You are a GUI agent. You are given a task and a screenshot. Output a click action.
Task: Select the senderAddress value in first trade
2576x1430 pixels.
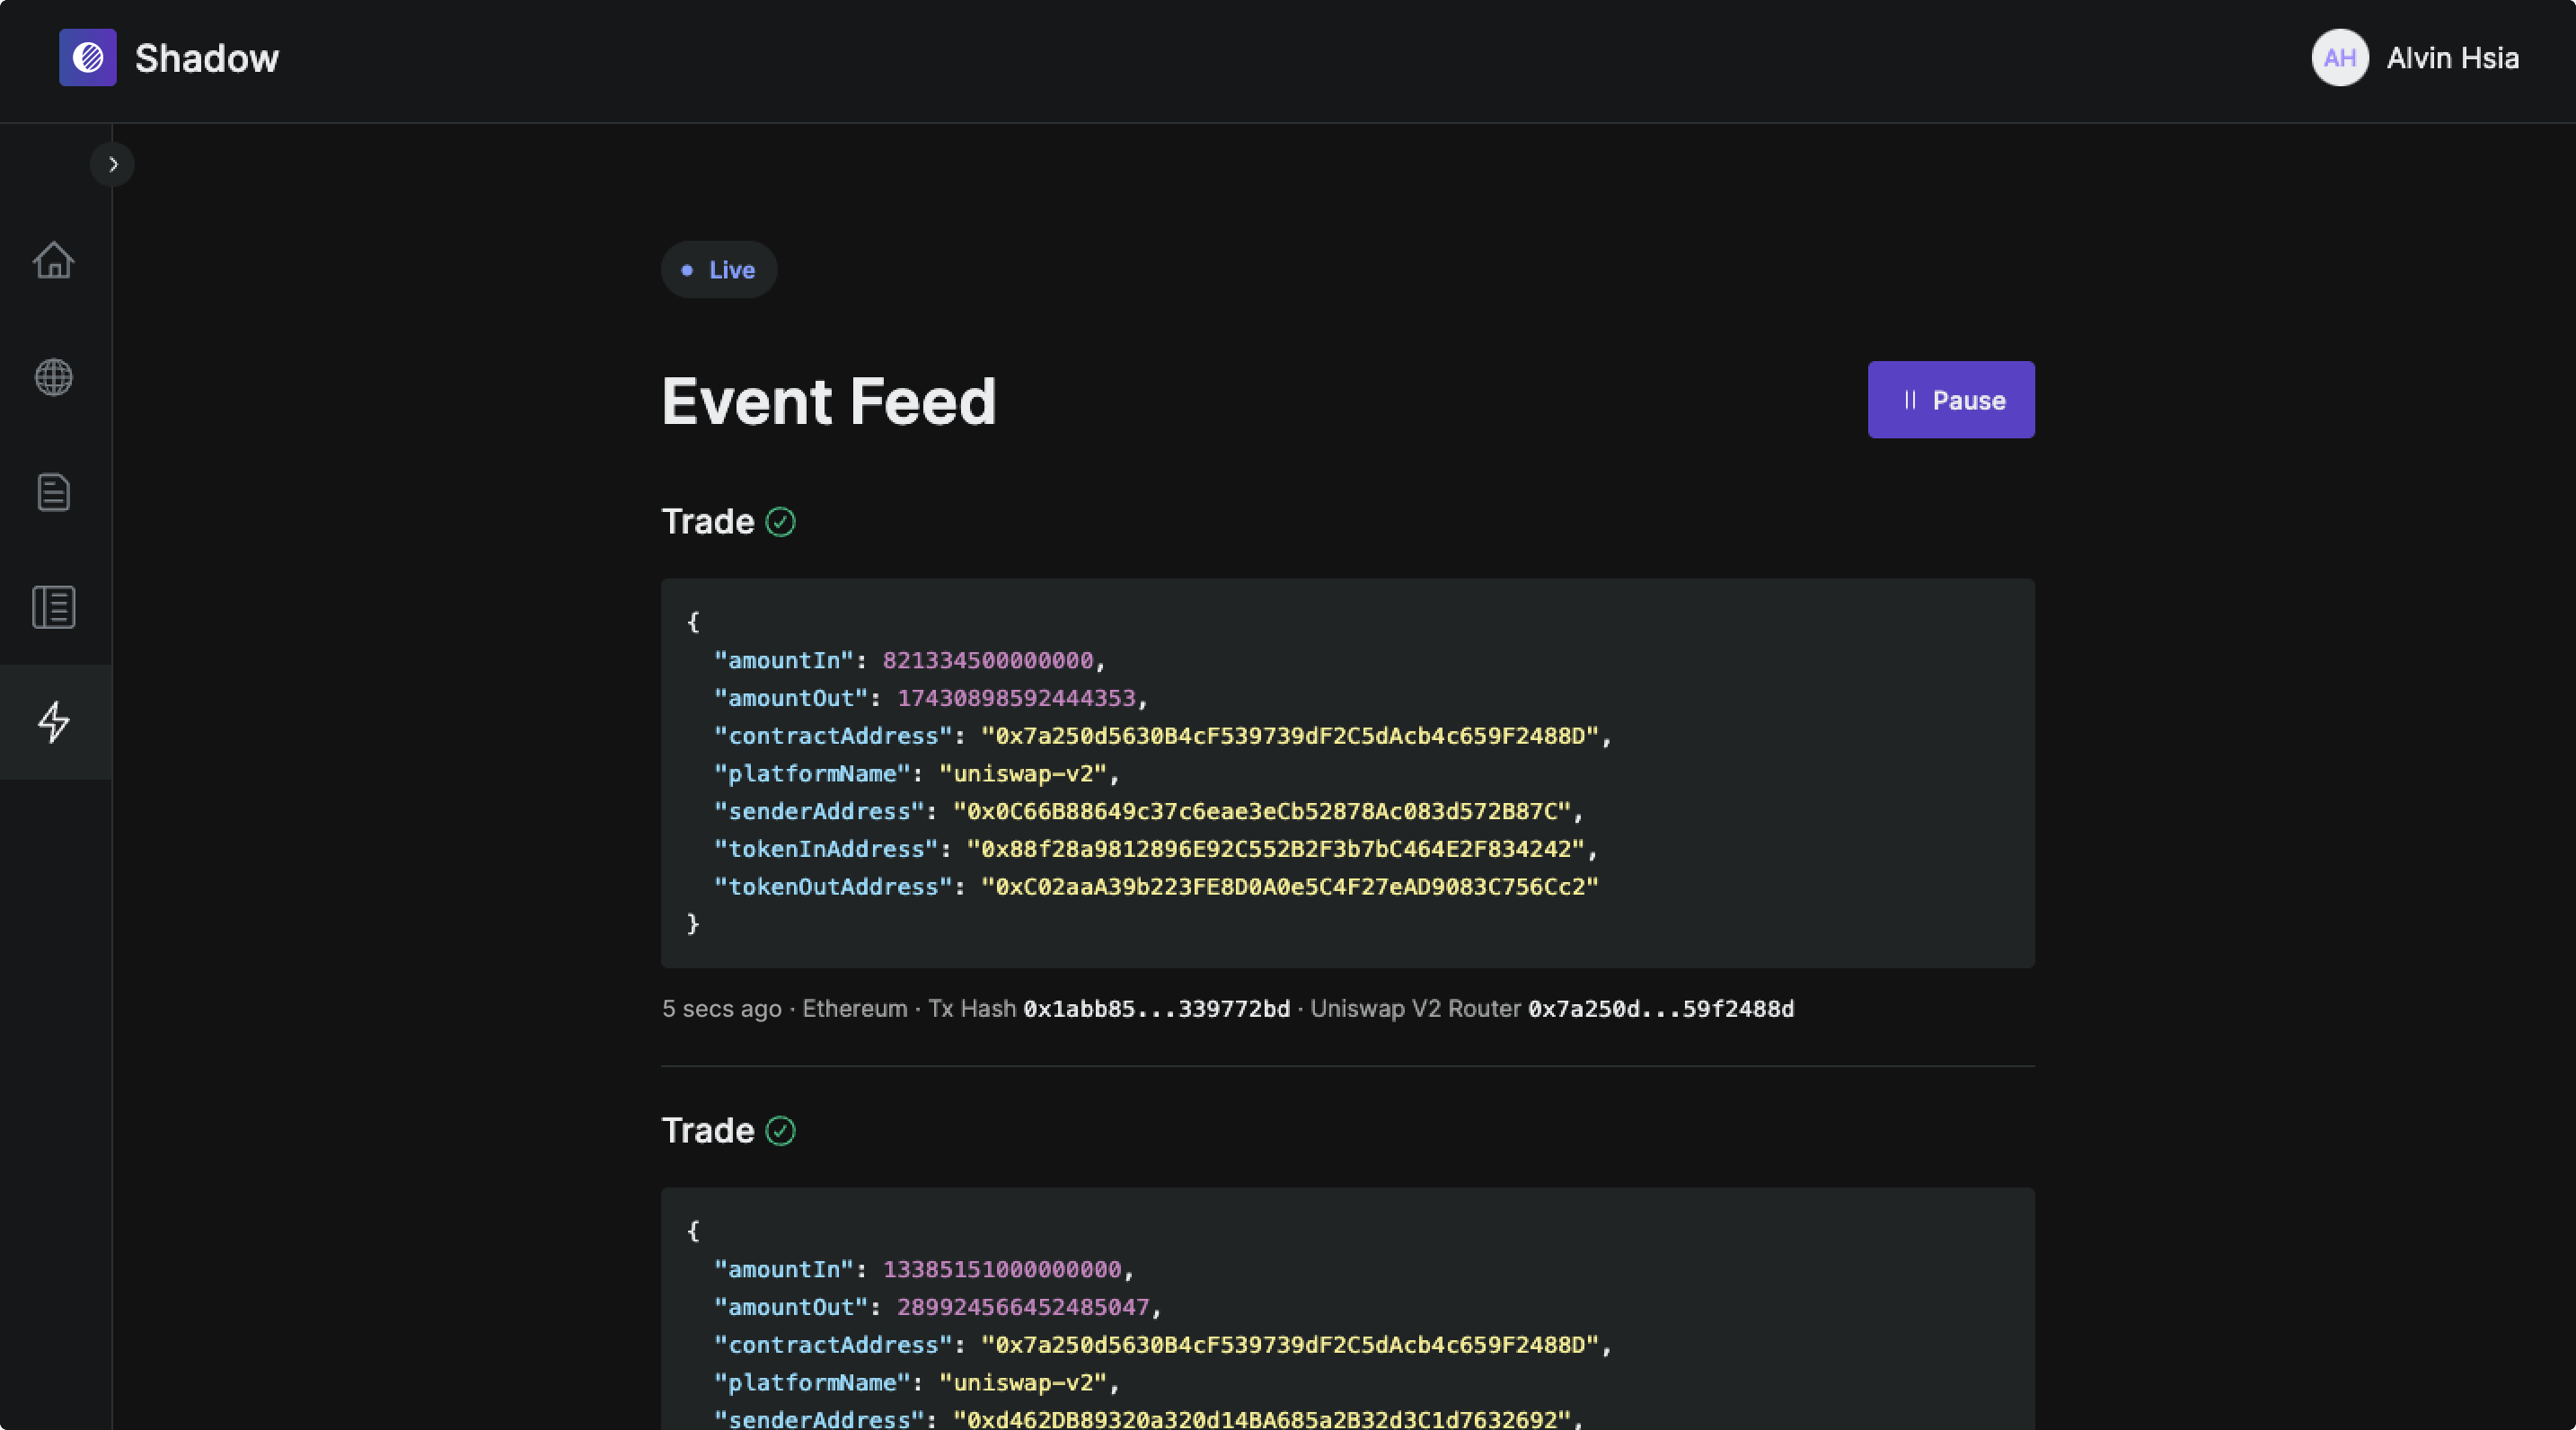[1262, 811]
